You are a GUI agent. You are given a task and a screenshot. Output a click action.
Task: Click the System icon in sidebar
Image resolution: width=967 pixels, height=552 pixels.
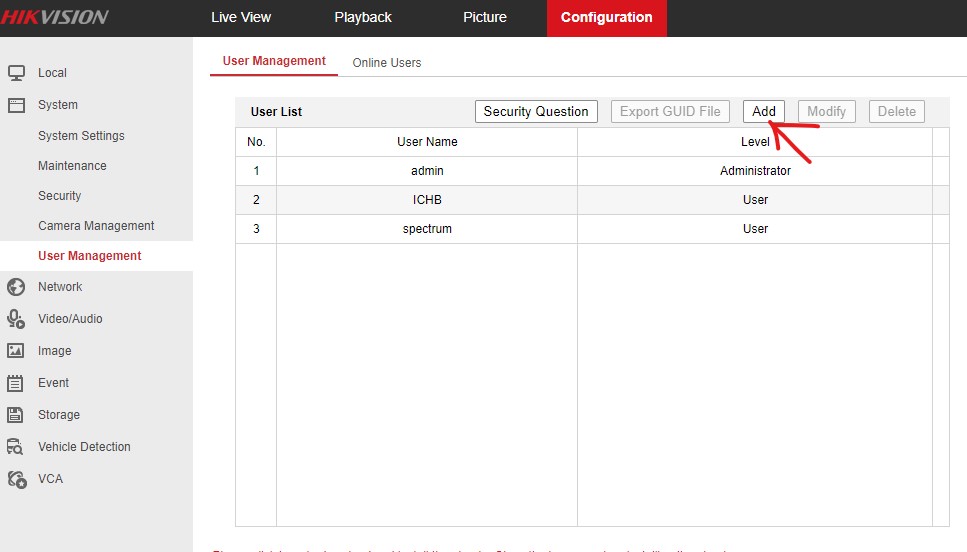pyautogui.click(x=16, y=105)
